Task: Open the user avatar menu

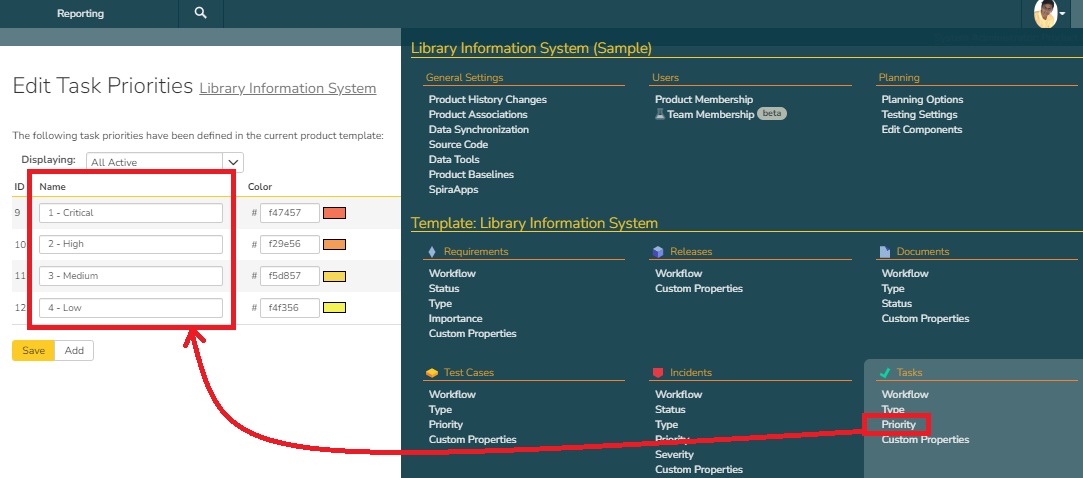Action: [1046, 14]
